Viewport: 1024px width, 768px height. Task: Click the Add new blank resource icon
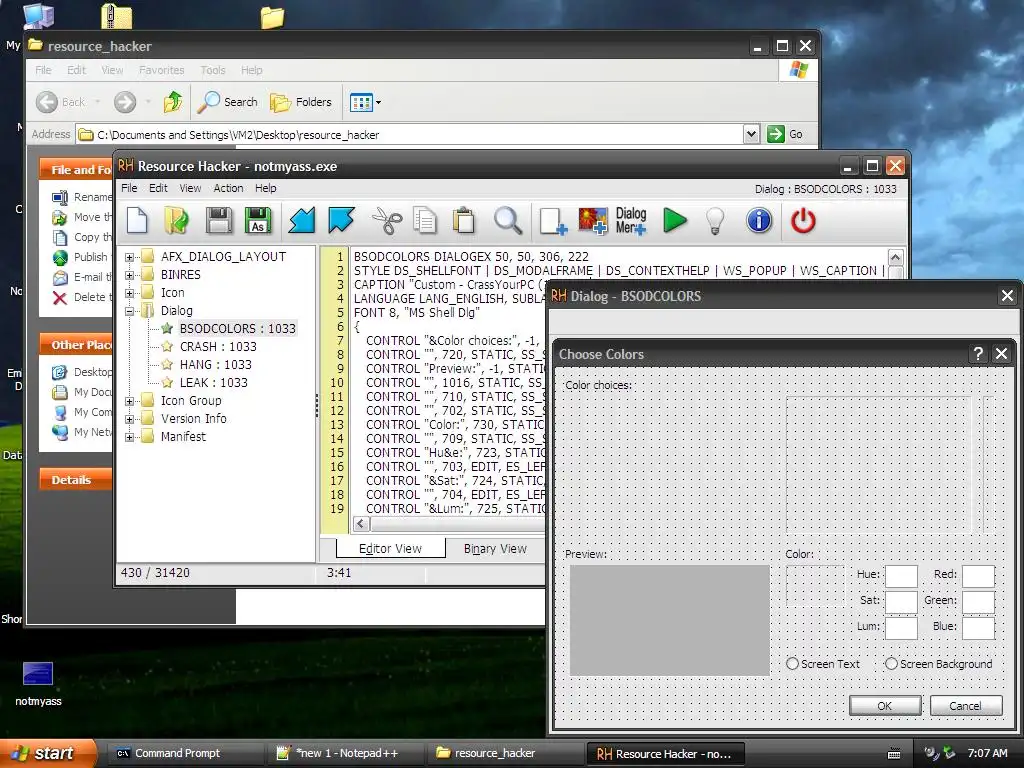(553, 221)
